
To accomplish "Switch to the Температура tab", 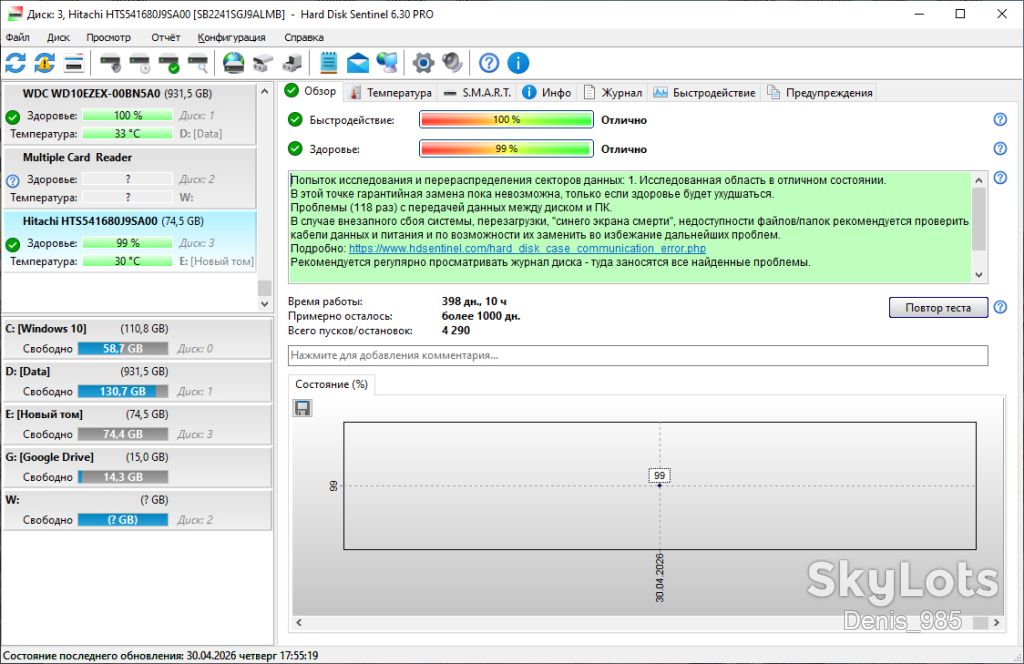I will (x=391, y=93).
